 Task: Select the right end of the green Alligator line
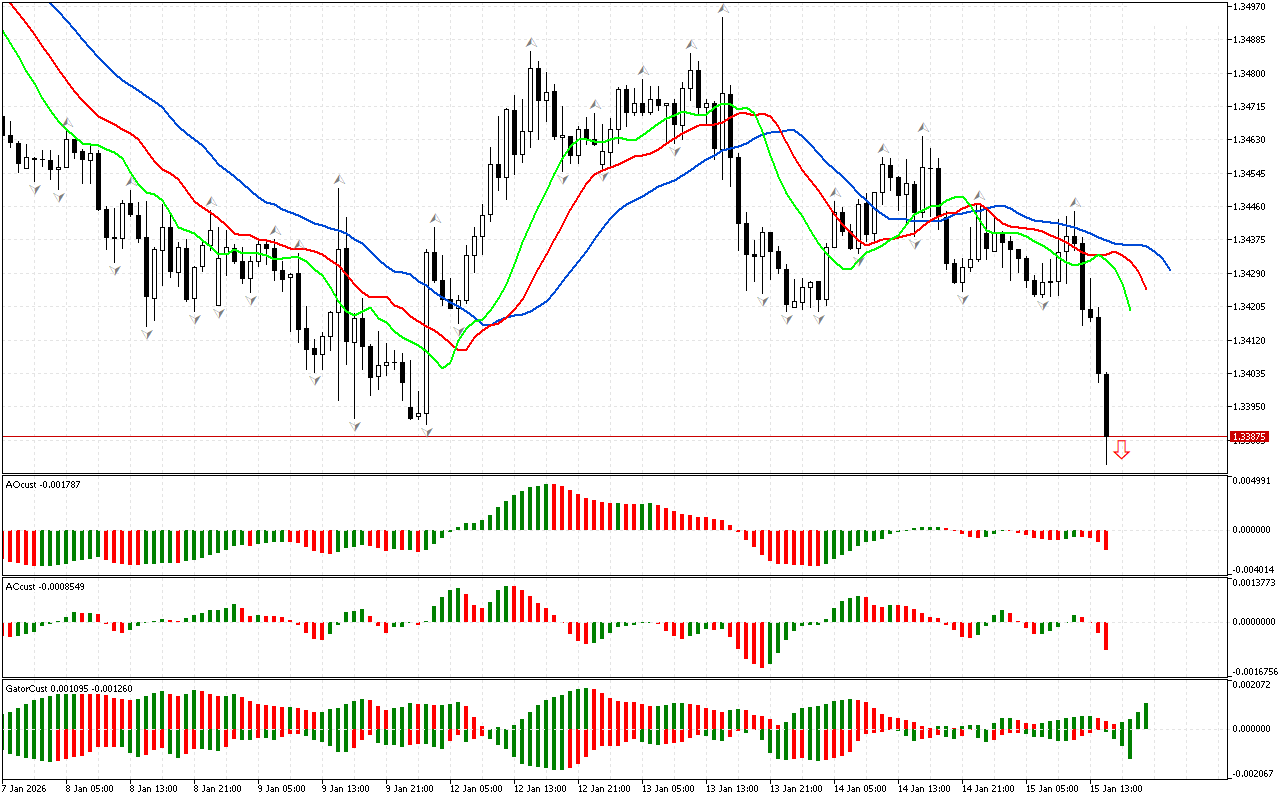1129,308
